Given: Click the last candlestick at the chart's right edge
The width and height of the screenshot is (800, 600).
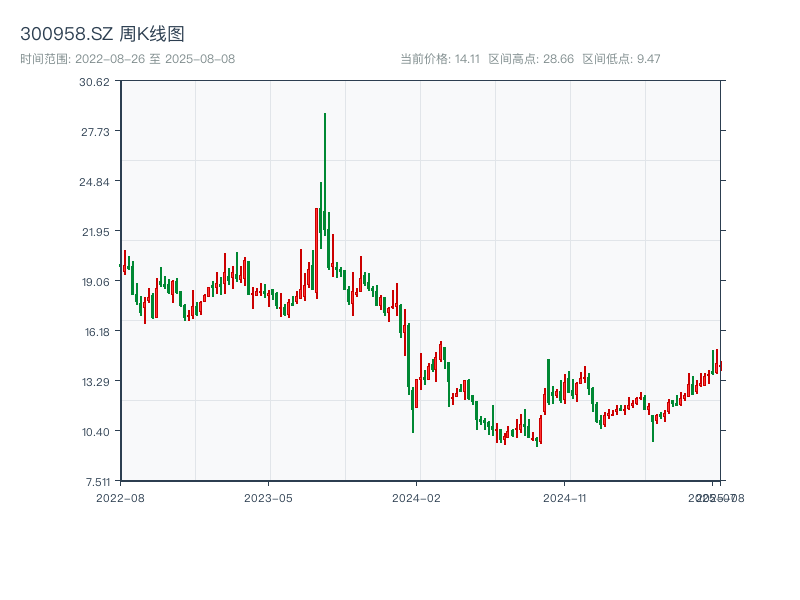Looking at the screenshot, I should [x=720, y=365].
